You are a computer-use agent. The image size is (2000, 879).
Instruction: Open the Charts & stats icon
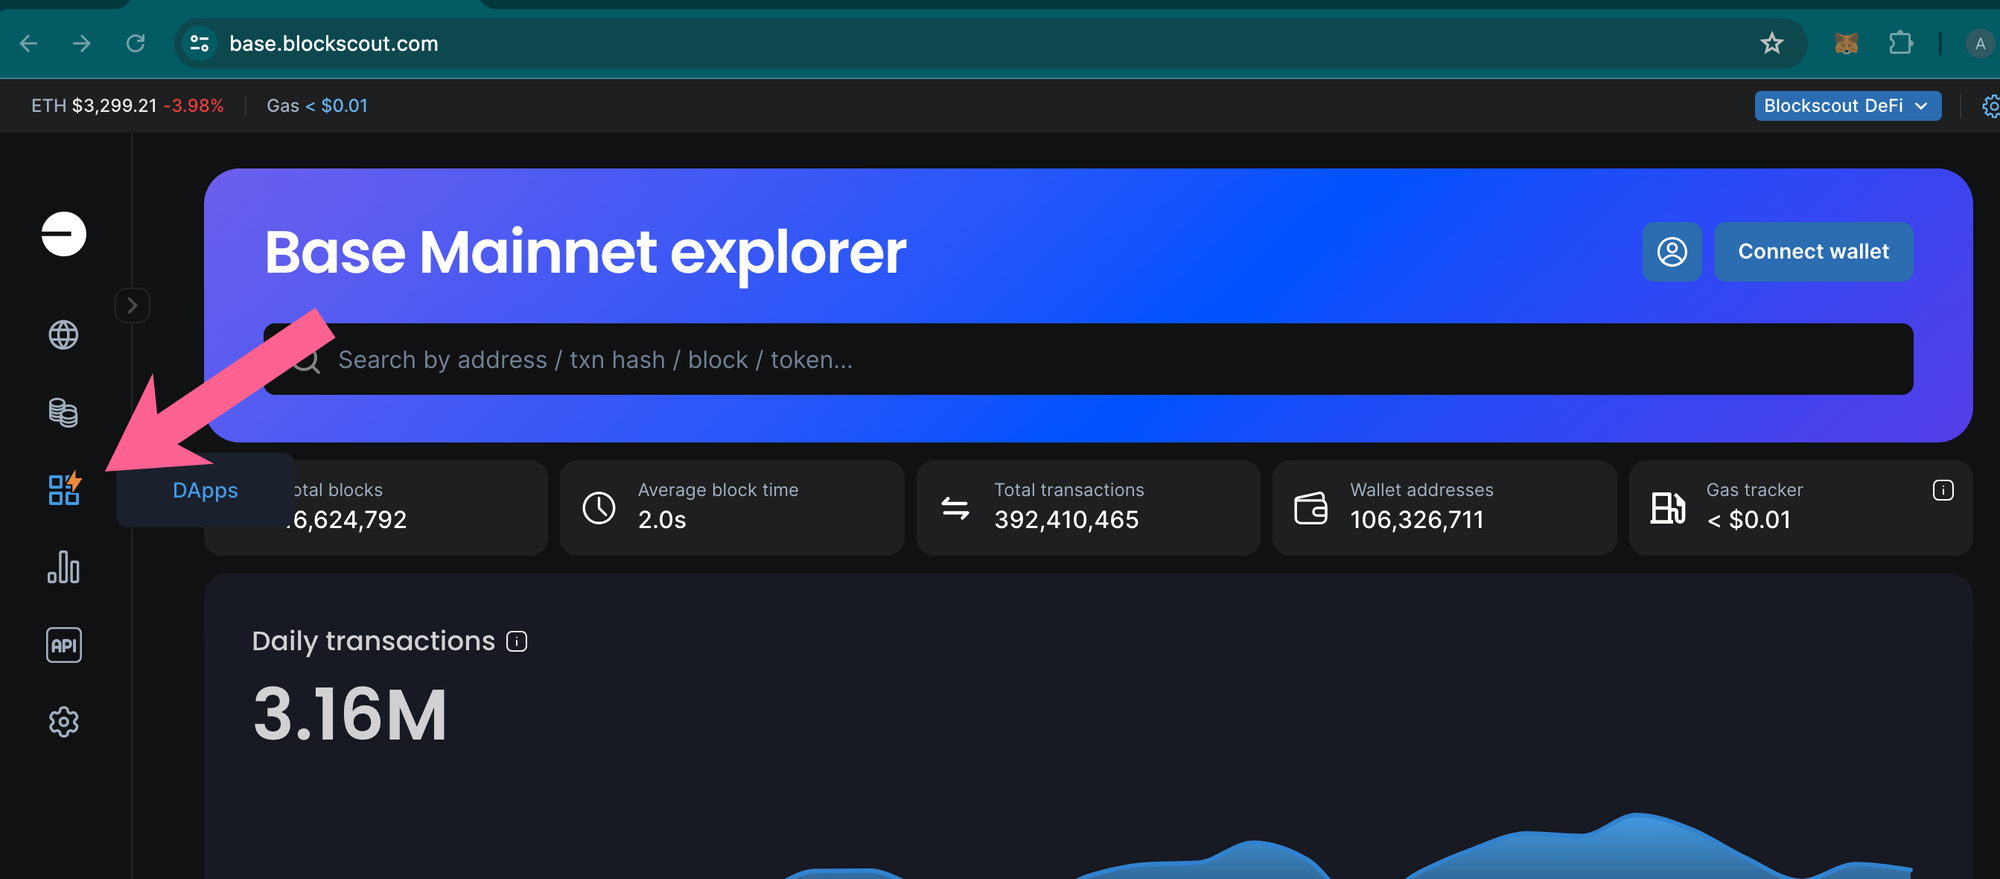point(63,567)
